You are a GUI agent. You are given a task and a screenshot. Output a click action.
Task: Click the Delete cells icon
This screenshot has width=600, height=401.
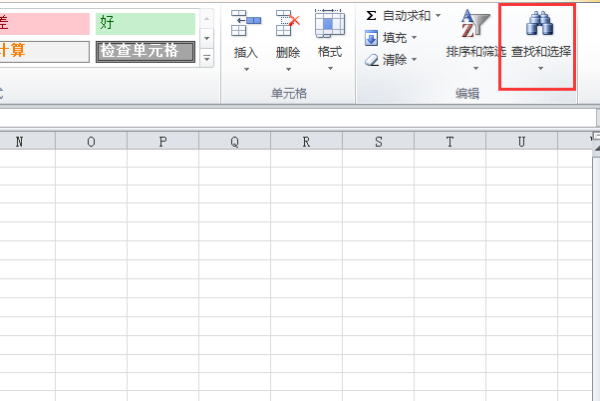click(x=288, y=23)
